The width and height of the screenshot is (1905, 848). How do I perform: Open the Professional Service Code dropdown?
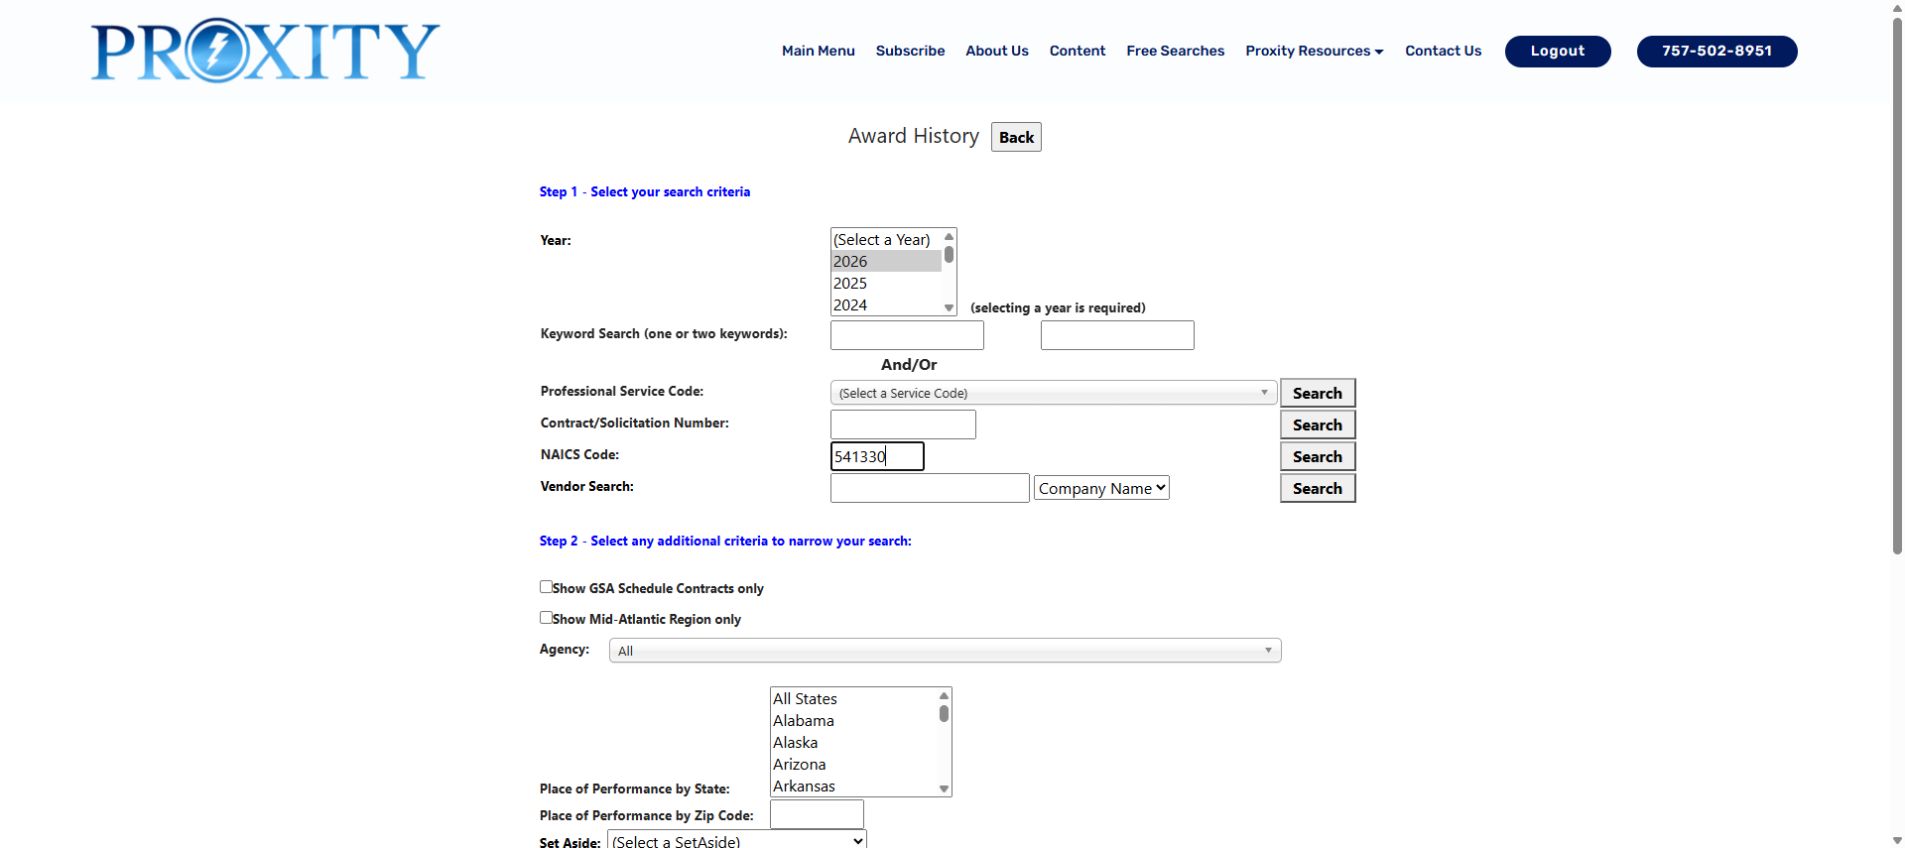click(x=1053, y=393)
